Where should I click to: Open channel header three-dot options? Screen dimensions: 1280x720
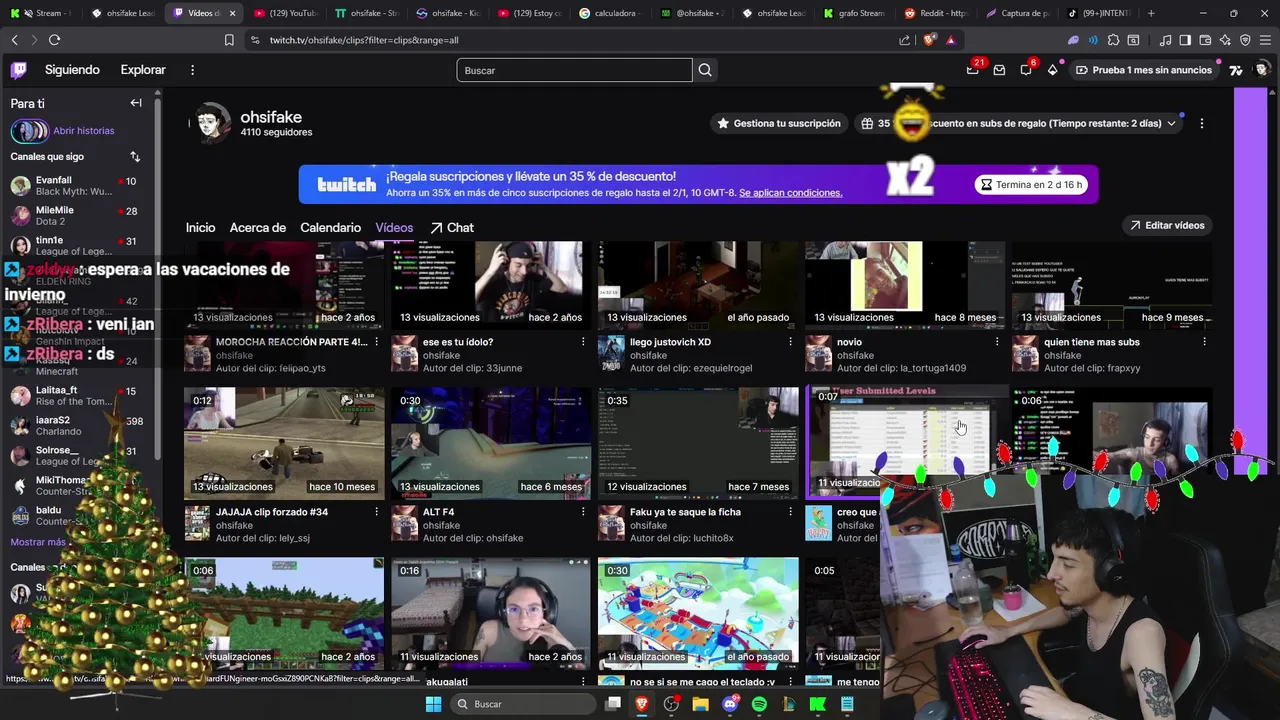[x=1202, y=124]
